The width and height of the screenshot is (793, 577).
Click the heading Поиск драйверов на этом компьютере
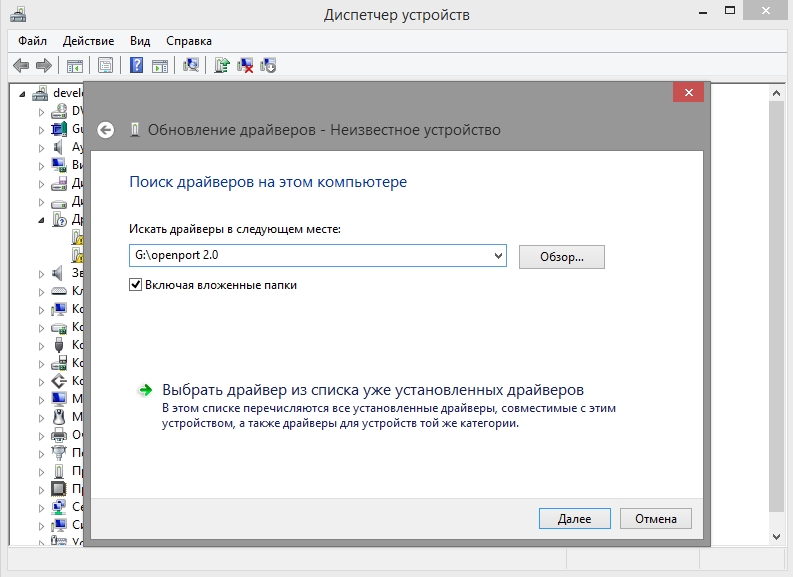(268, 182)
